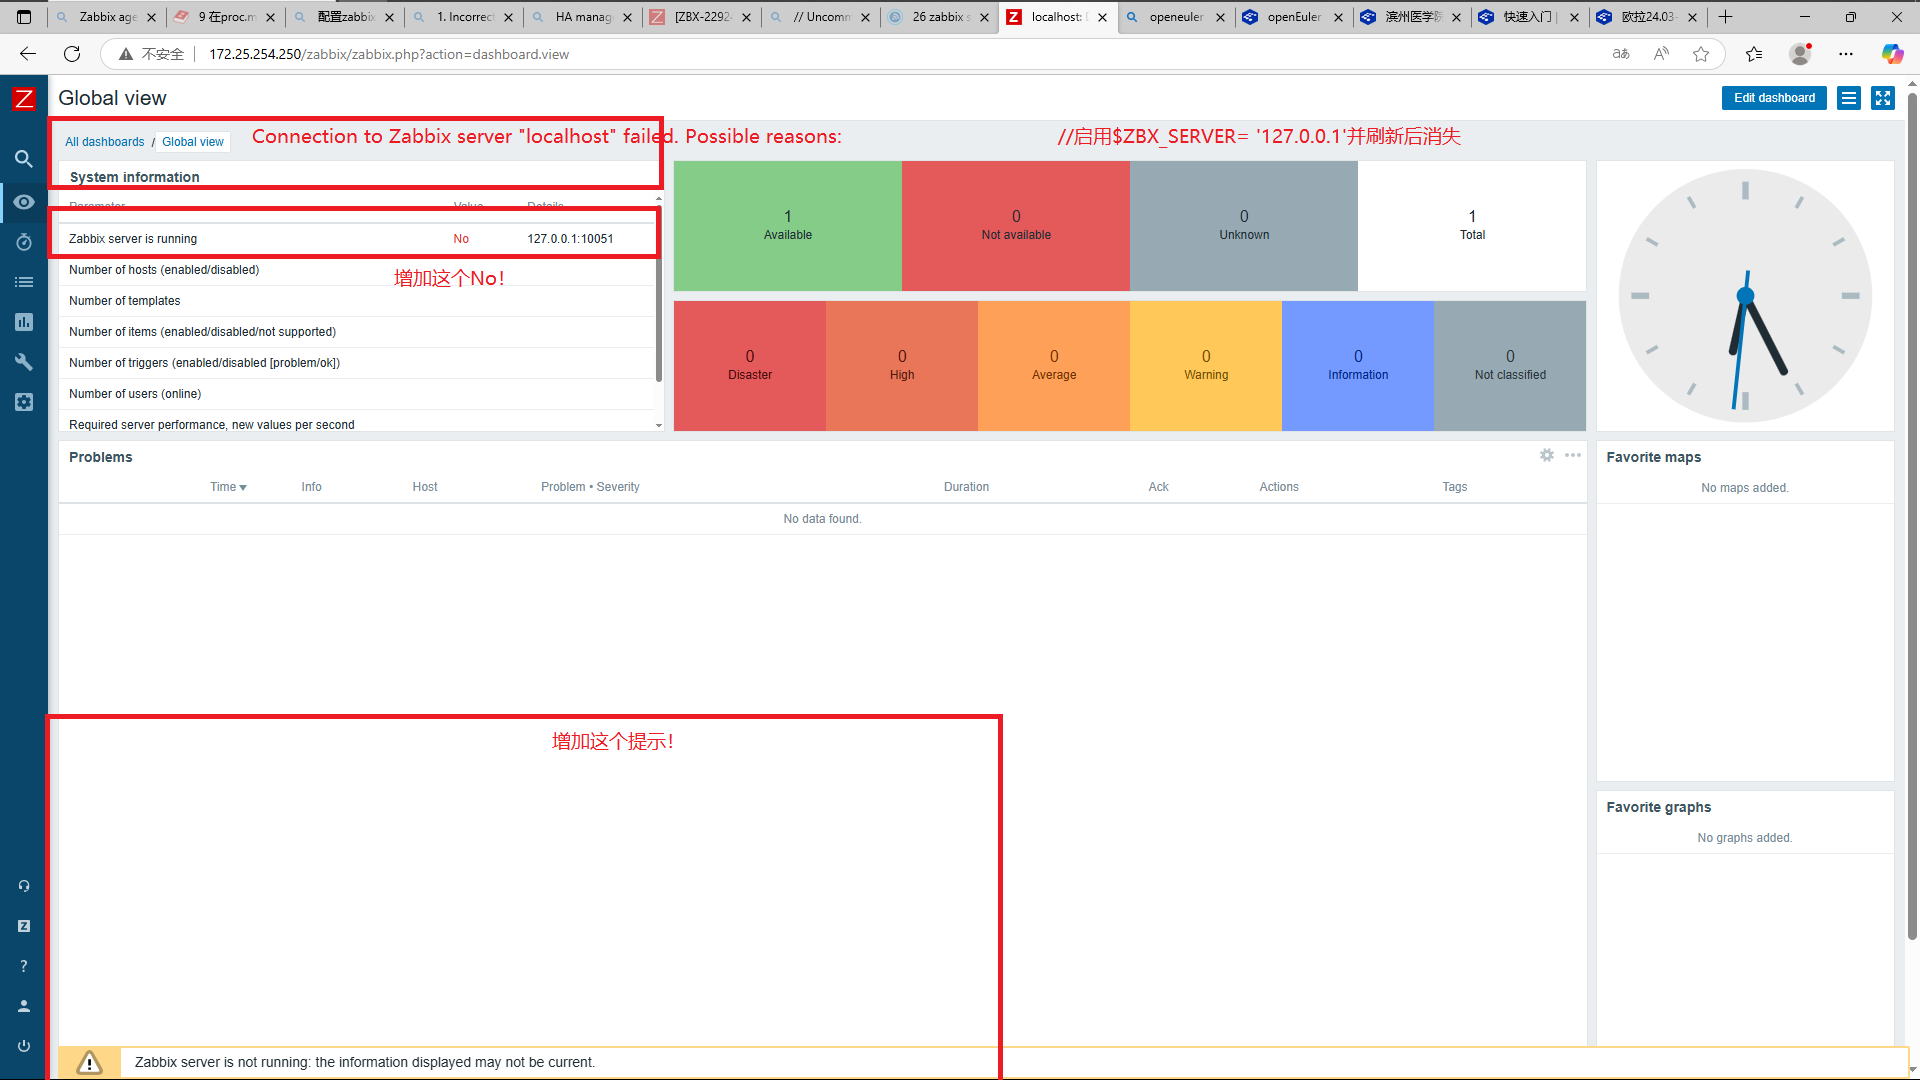Open the User settings person icon
Screen dimensions: 1920x1080
tap(24, 1006)
